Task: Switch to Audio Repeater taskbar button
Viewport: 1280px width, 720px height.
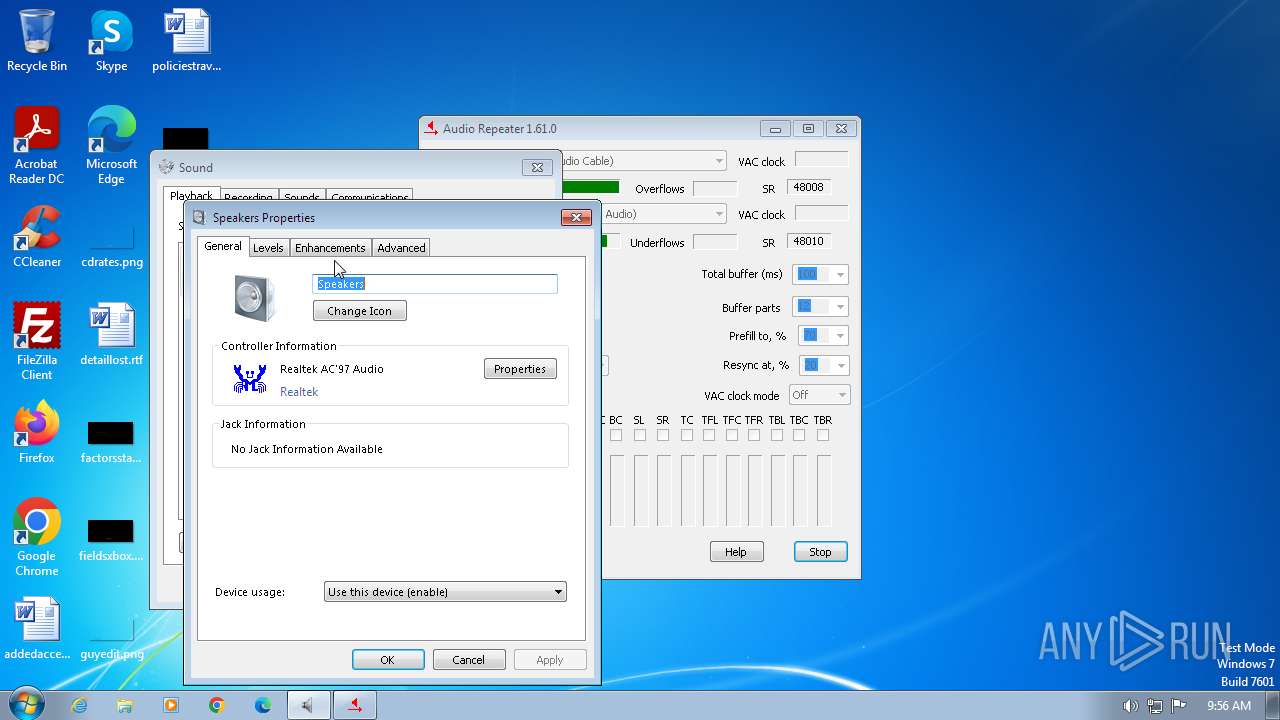Action: (x=354, y=705)
